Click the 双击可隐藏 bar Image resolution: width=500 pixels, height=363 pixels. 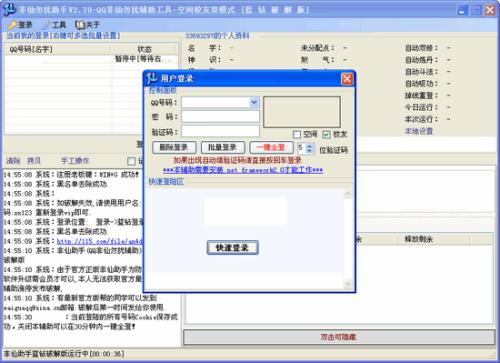[x=339, y=337]
